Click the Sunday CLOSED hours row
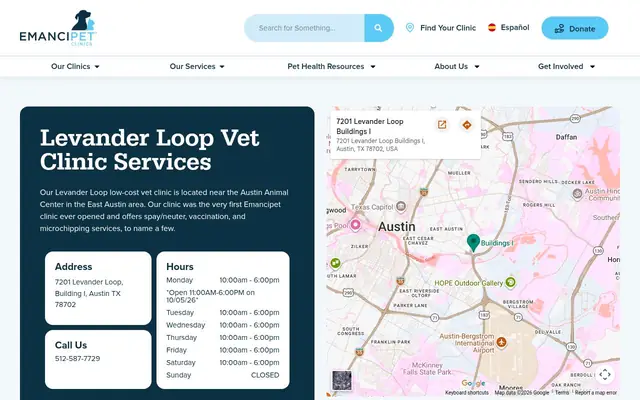Screen dimensions: 640x400 point(223,375)
